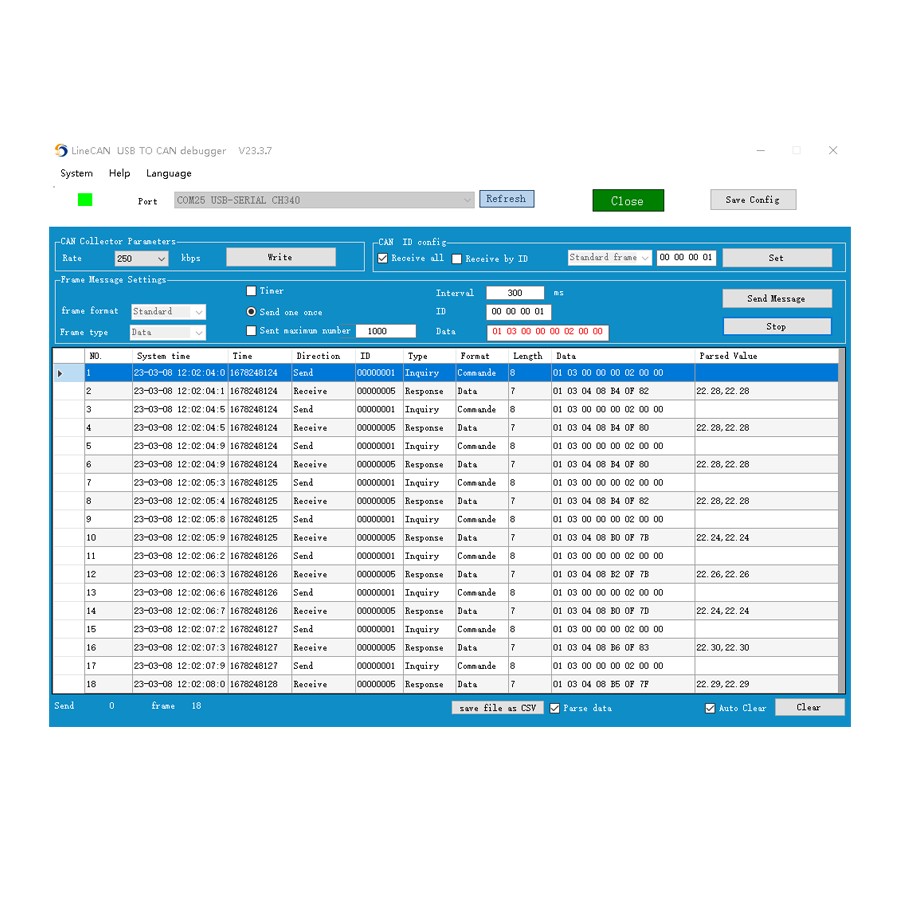The width and height of the screenshot is (900, 900).
Task: Click the LineCAN app logo icon
Action: pos(61,151)
